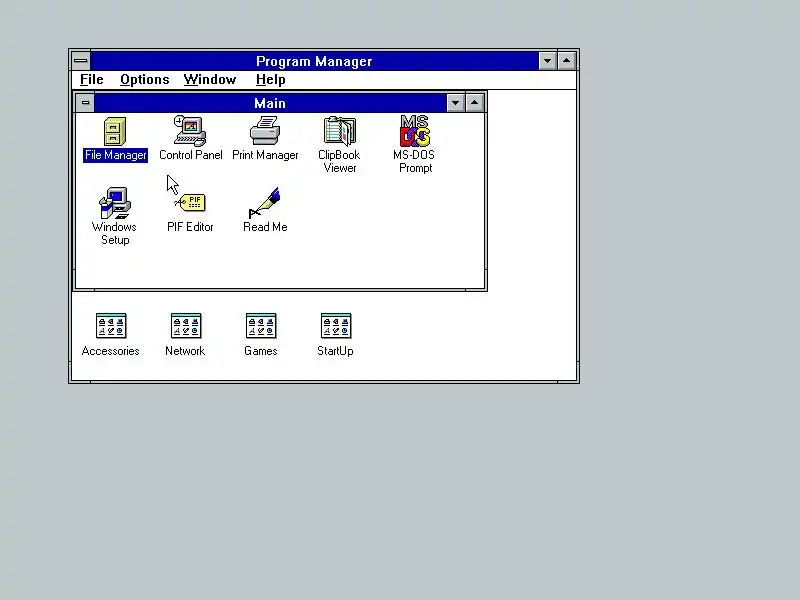Minimize the Program Manager window

[547, 61]
